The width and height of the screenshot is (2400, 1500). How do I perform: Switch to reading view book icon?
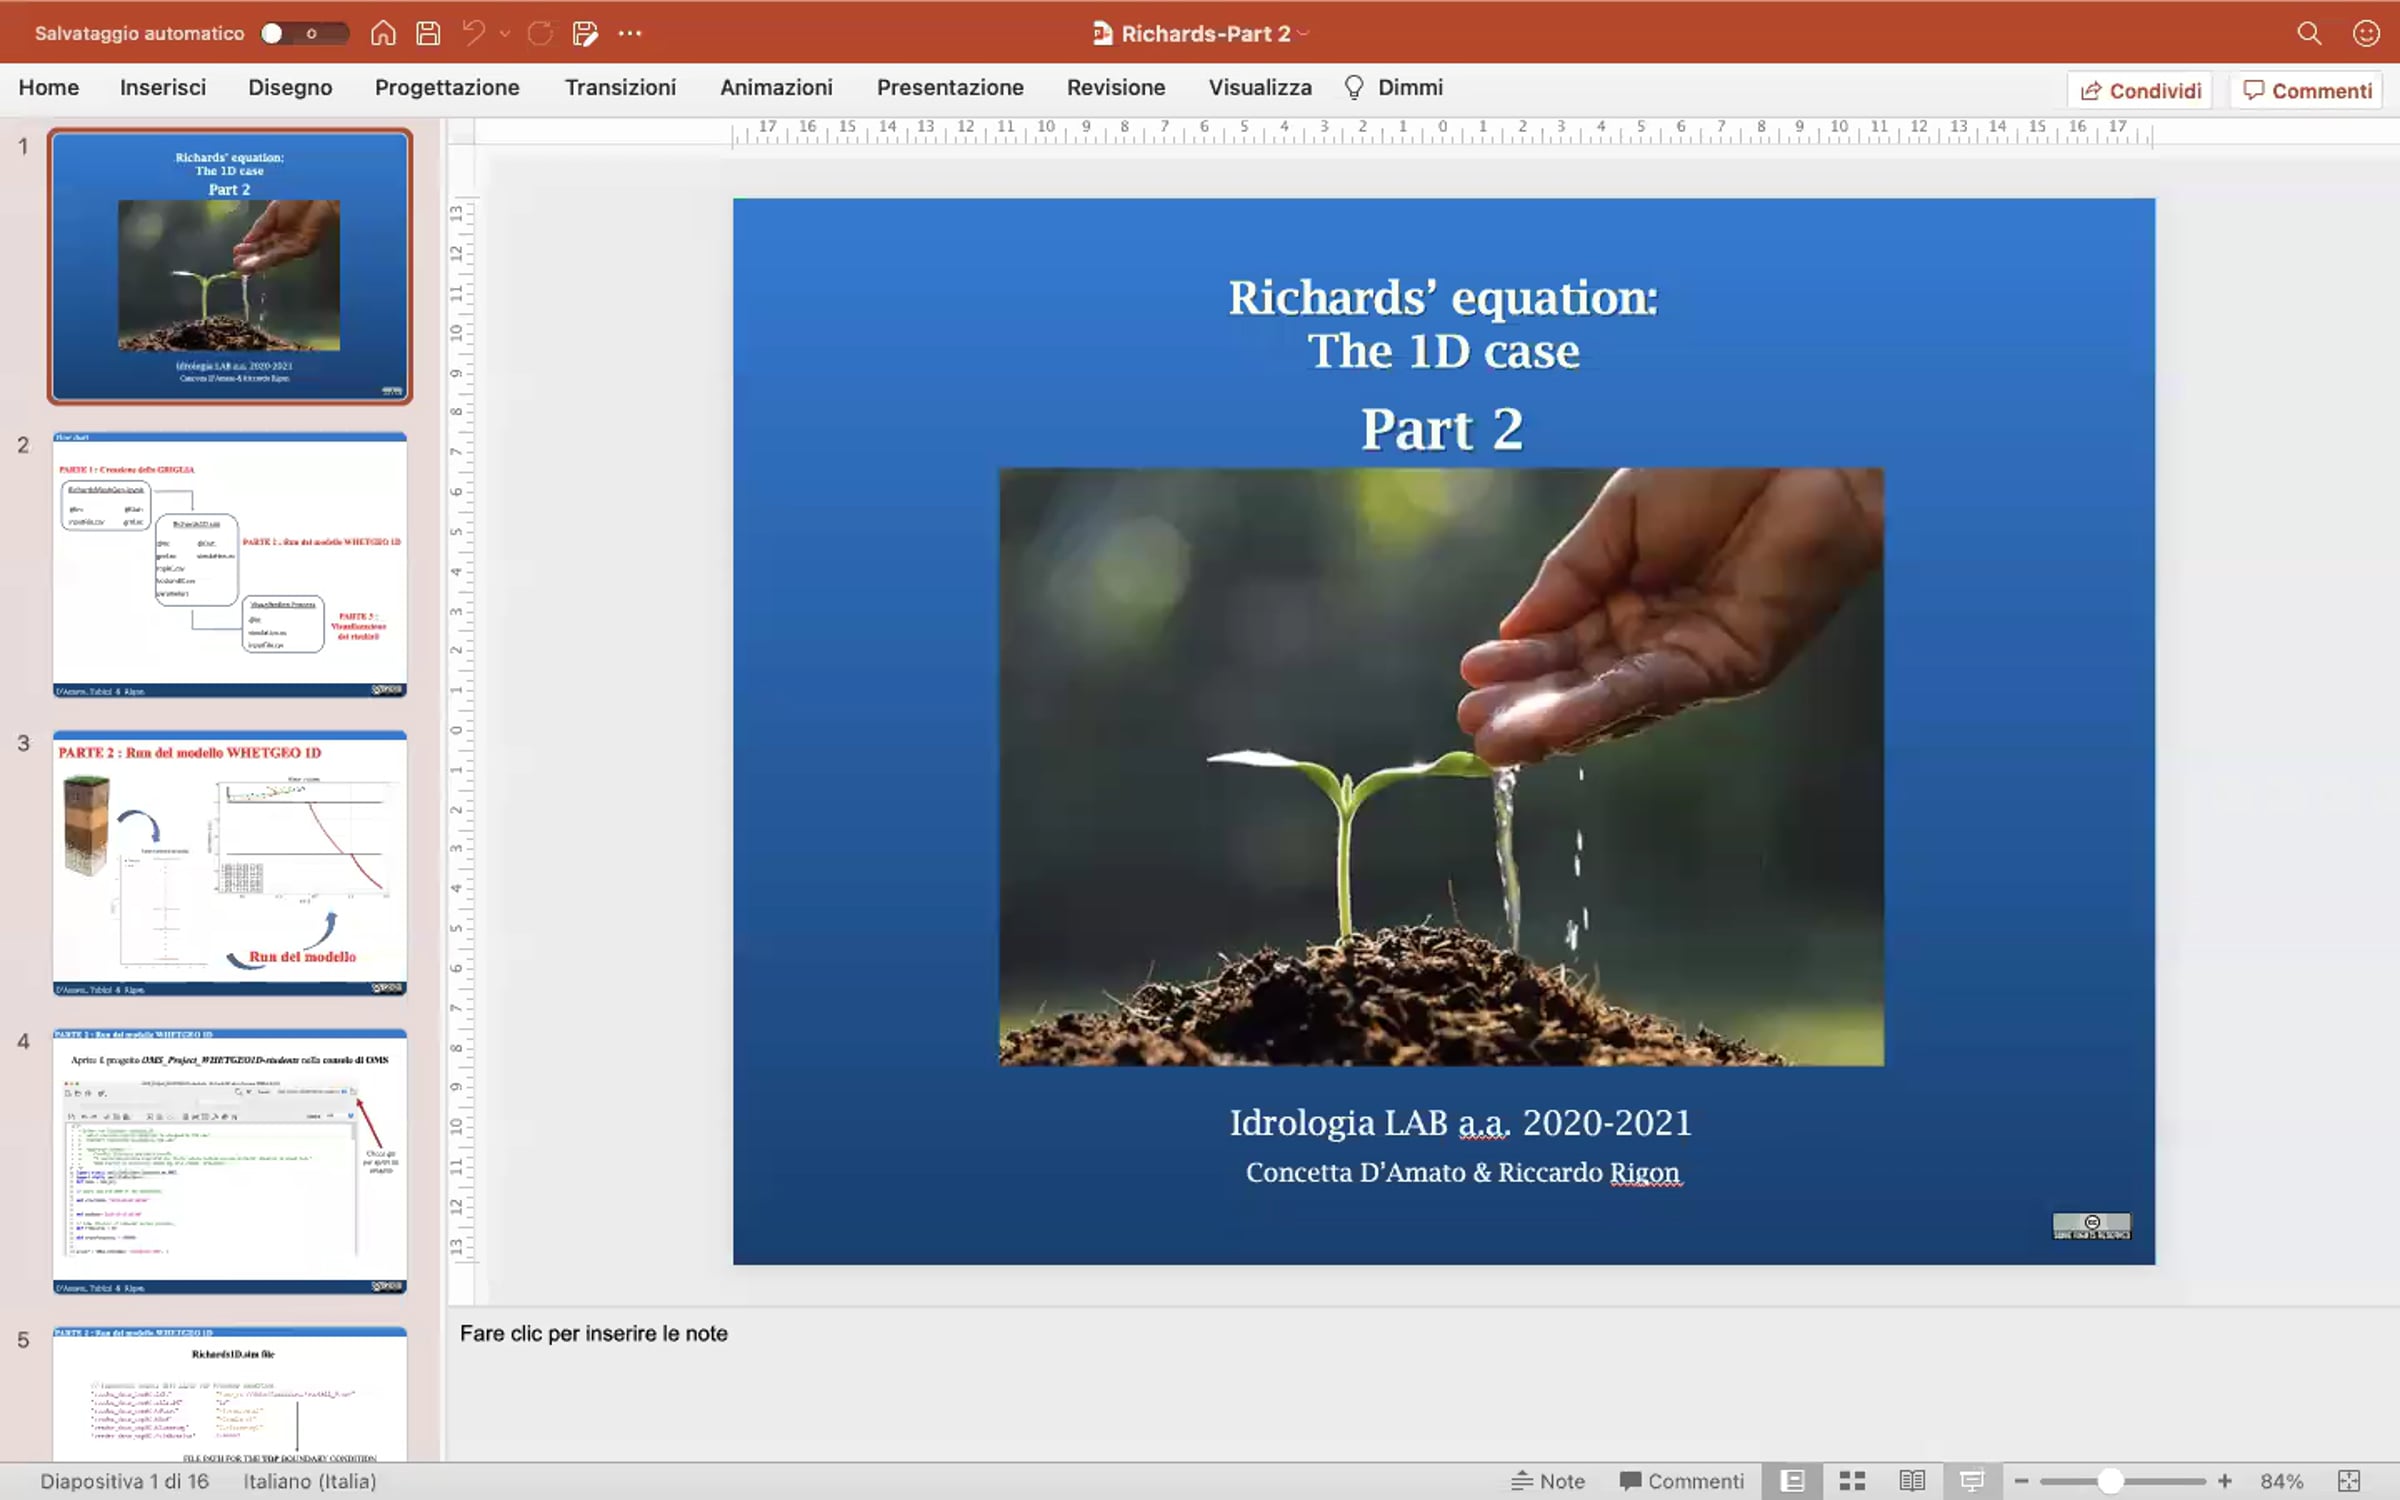pyautogui.click(x=1912, y=1481)
